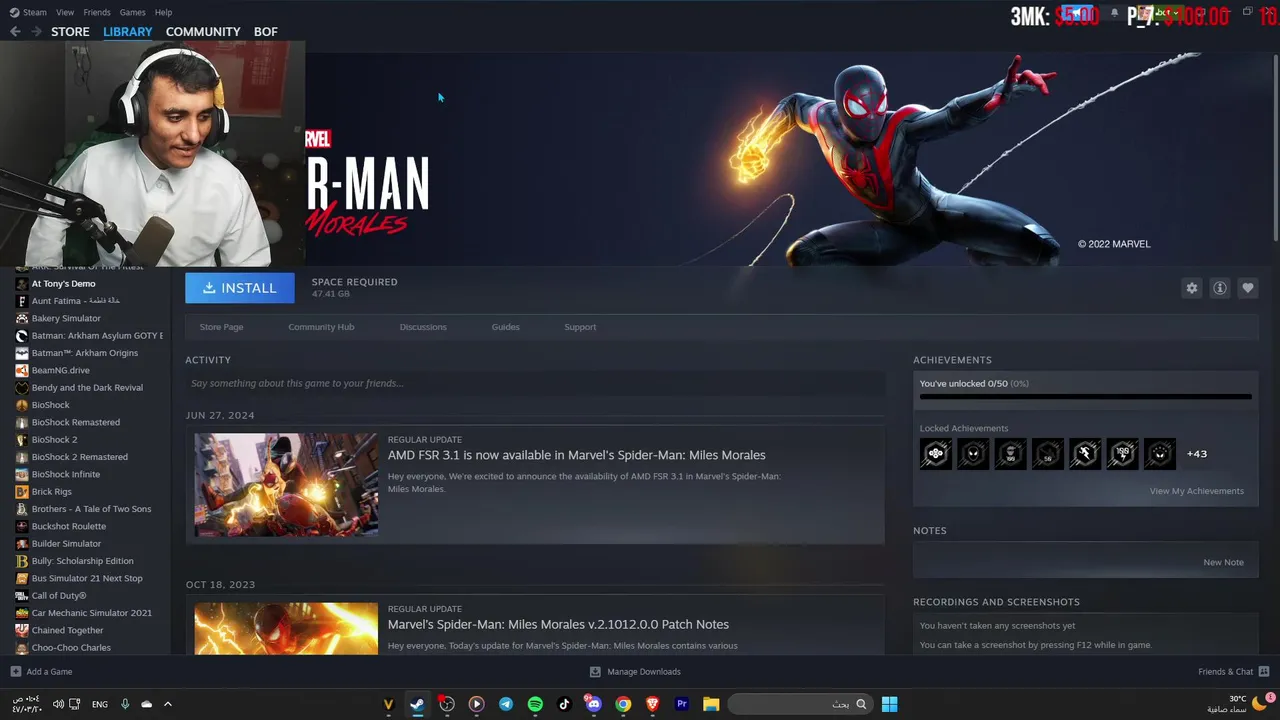Click the Manage Downloads icon
Viewport: 1280px width, 720px height.
point(595,672)
